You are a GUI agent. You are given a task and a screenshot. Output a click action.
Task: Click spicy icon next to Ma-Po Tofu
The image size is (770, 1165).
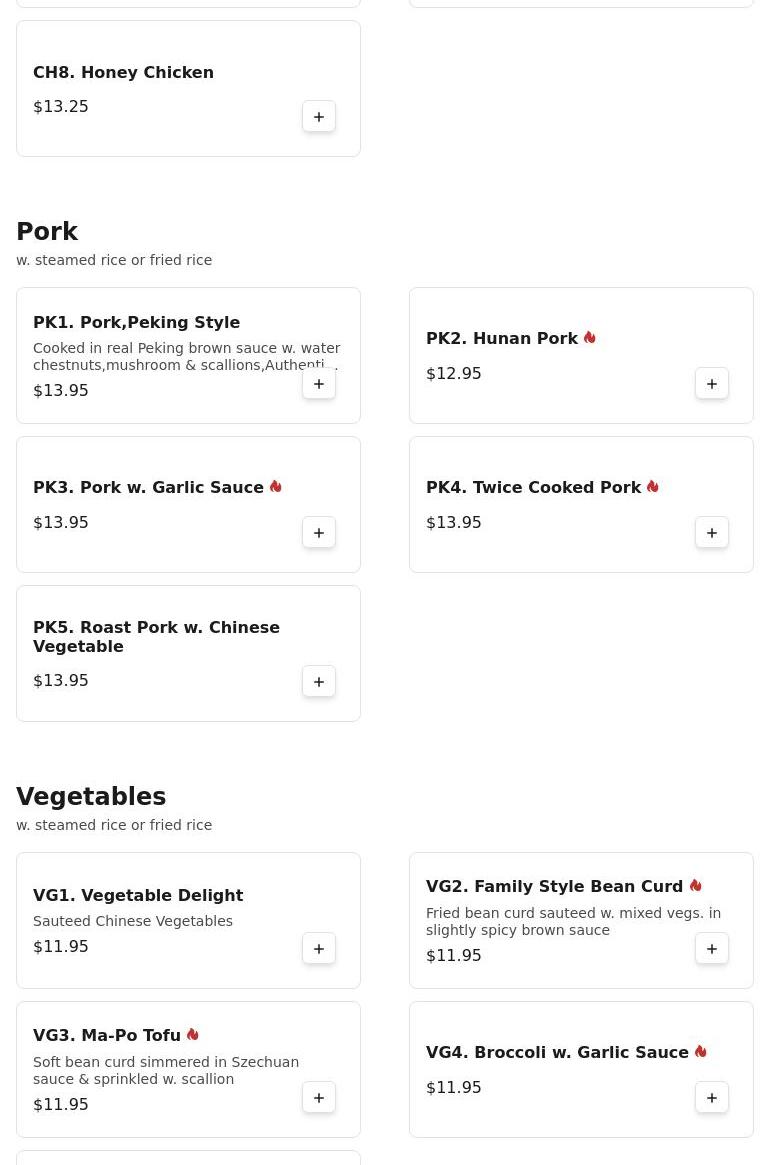(193, 1035)
